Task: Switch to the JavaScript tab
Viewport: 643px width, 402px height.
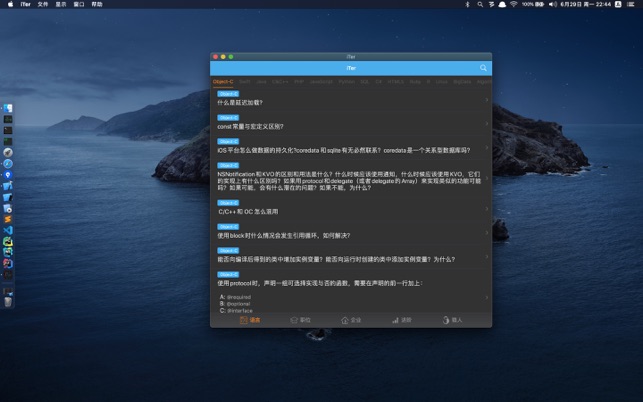Action: [321, 82]
